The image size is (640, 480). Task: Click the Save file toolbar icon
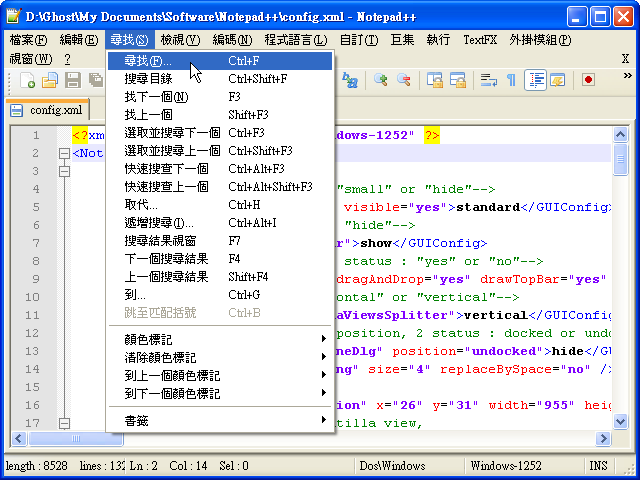73,80
